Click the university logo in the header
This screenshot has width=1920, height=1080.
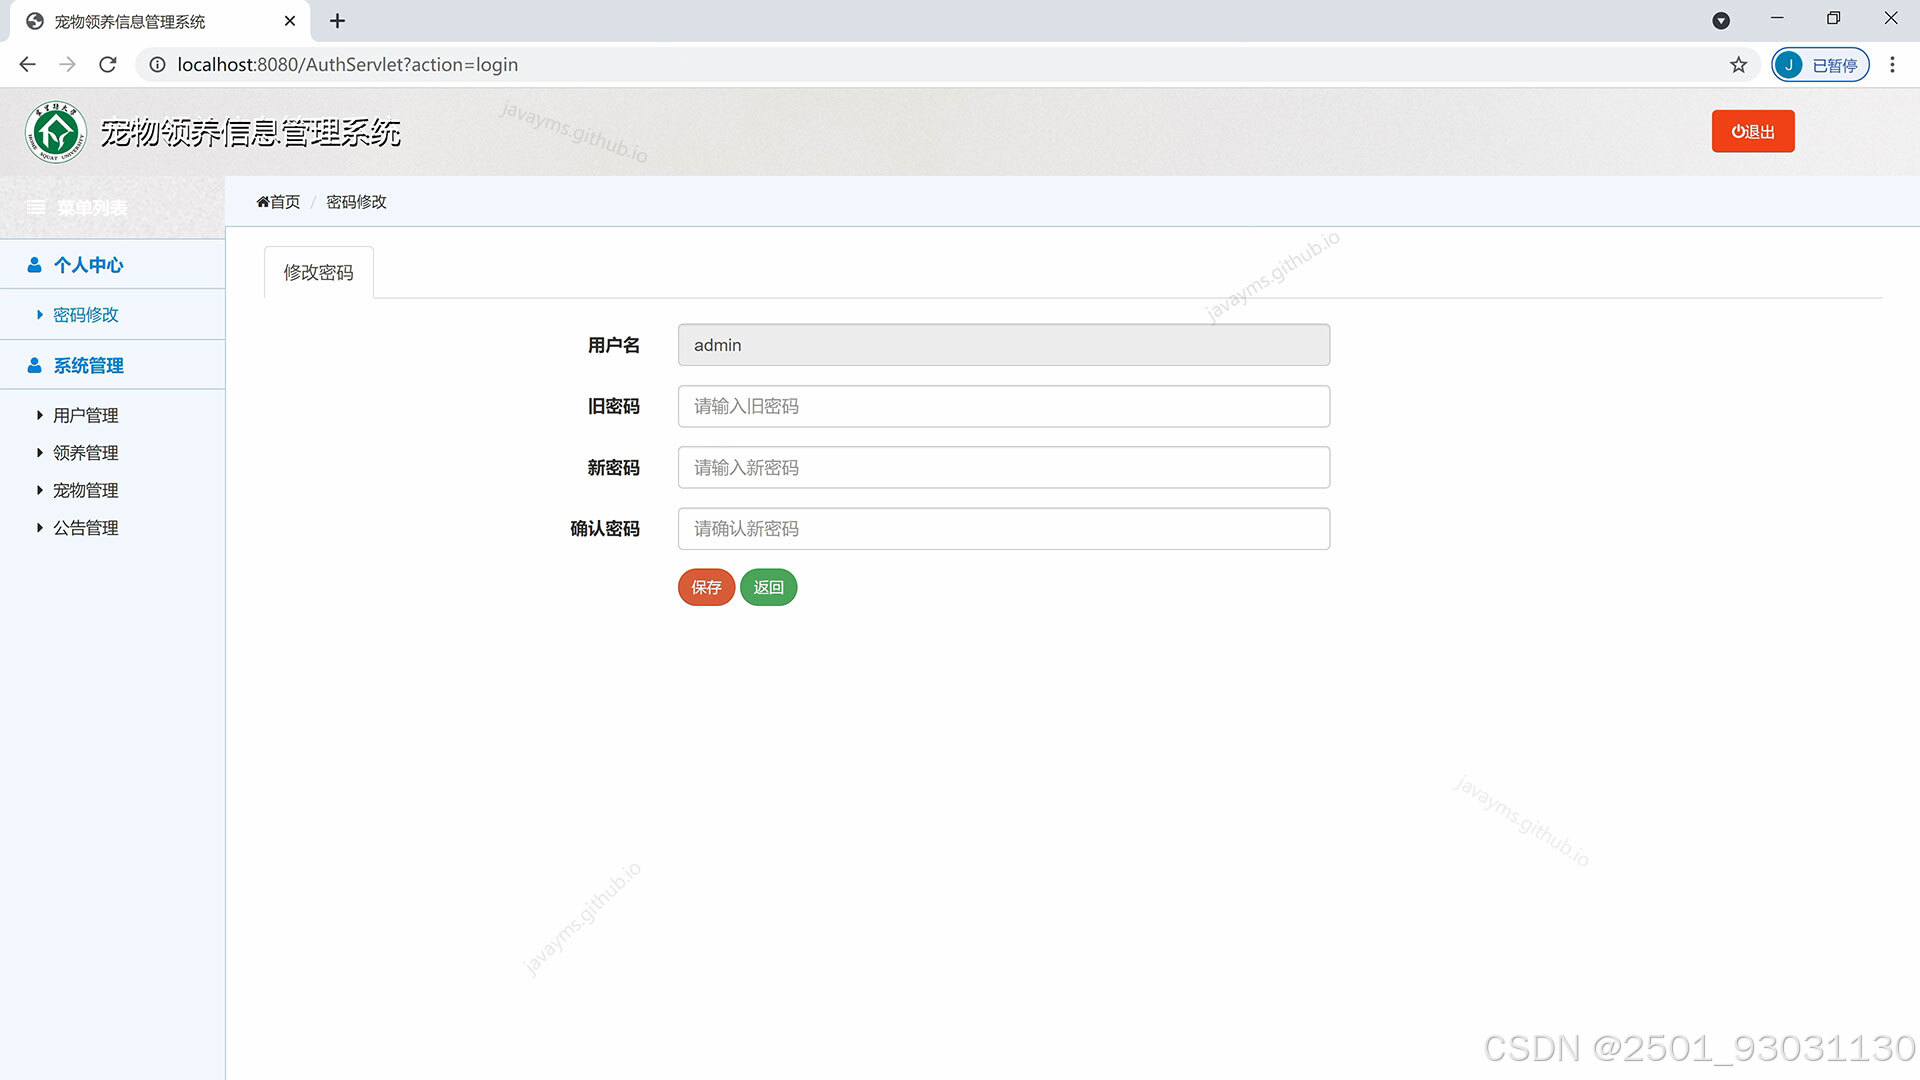pos(56,131)
